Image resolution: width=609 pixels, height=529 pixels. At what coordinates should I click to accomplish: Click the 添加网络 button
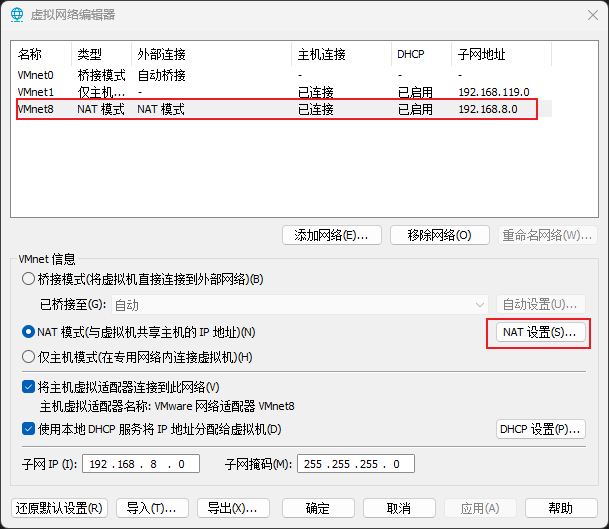331,235
